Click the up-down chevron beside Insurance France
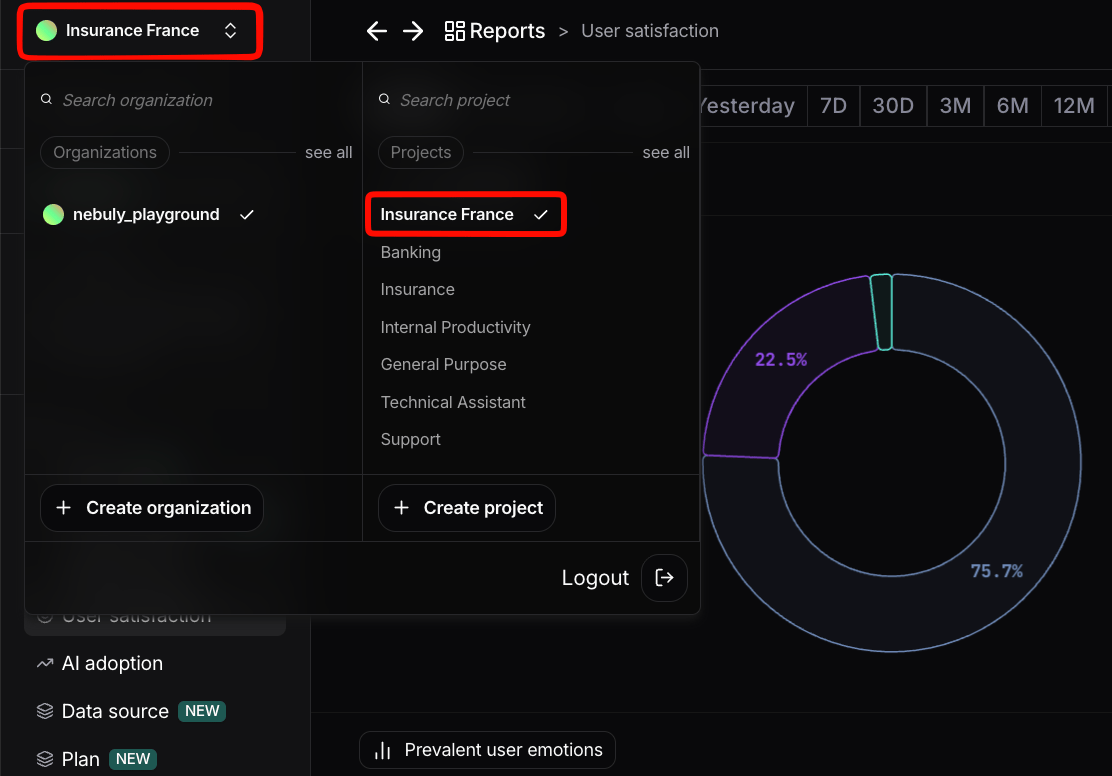 [230, 31]
